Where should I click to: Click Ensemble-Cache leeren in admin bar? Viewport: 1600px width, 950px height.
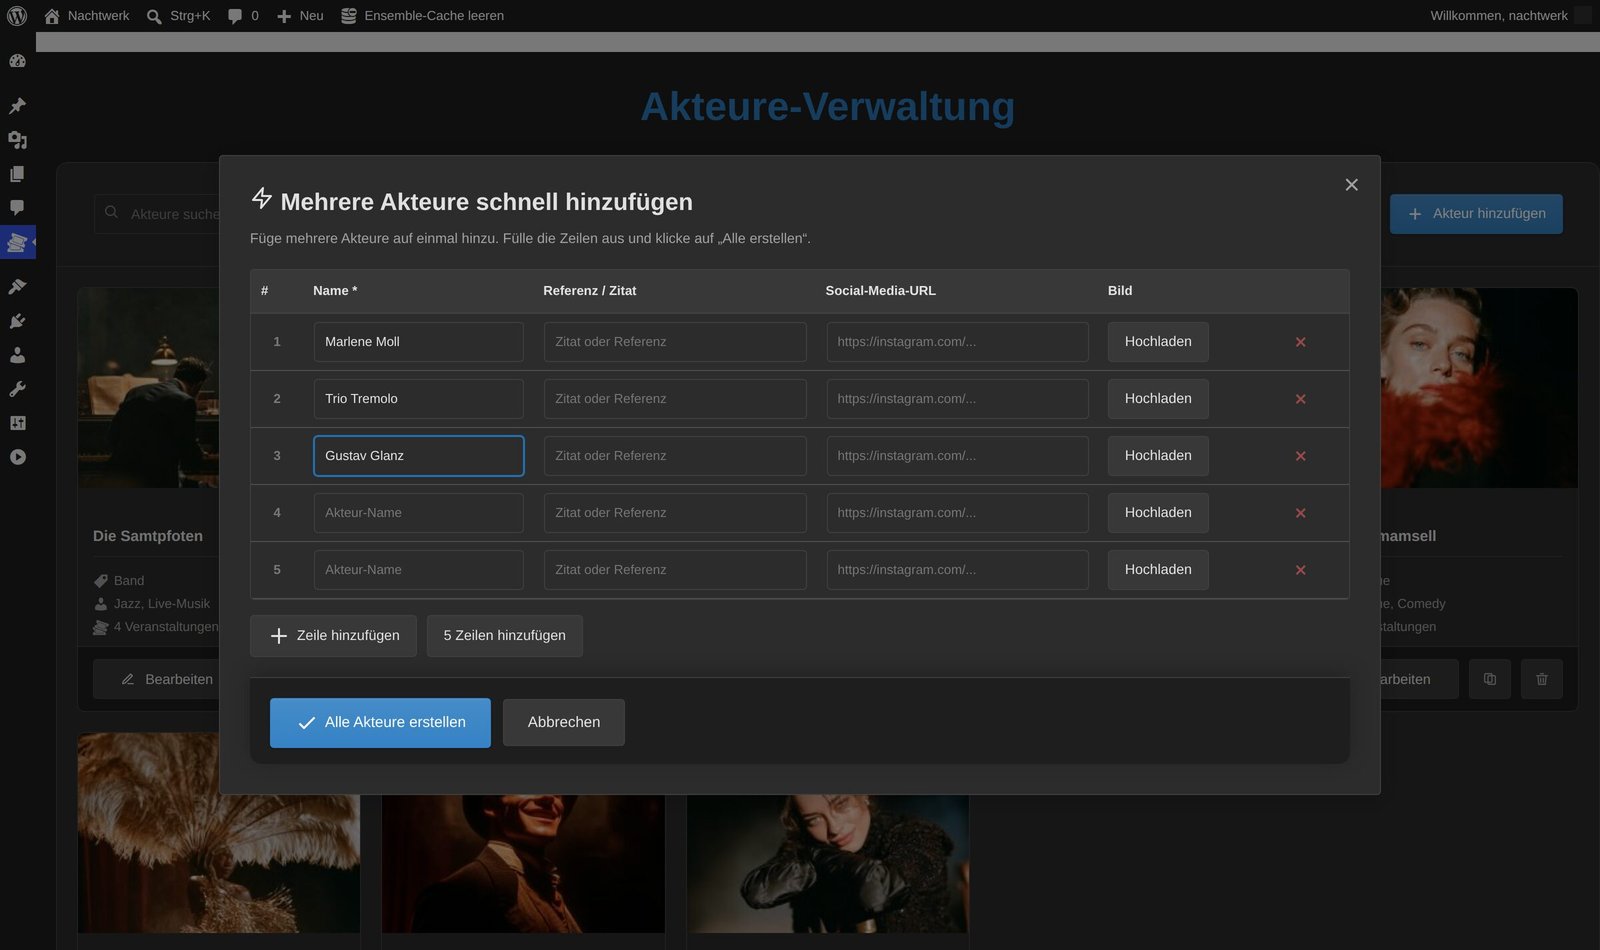click(422, 16)
